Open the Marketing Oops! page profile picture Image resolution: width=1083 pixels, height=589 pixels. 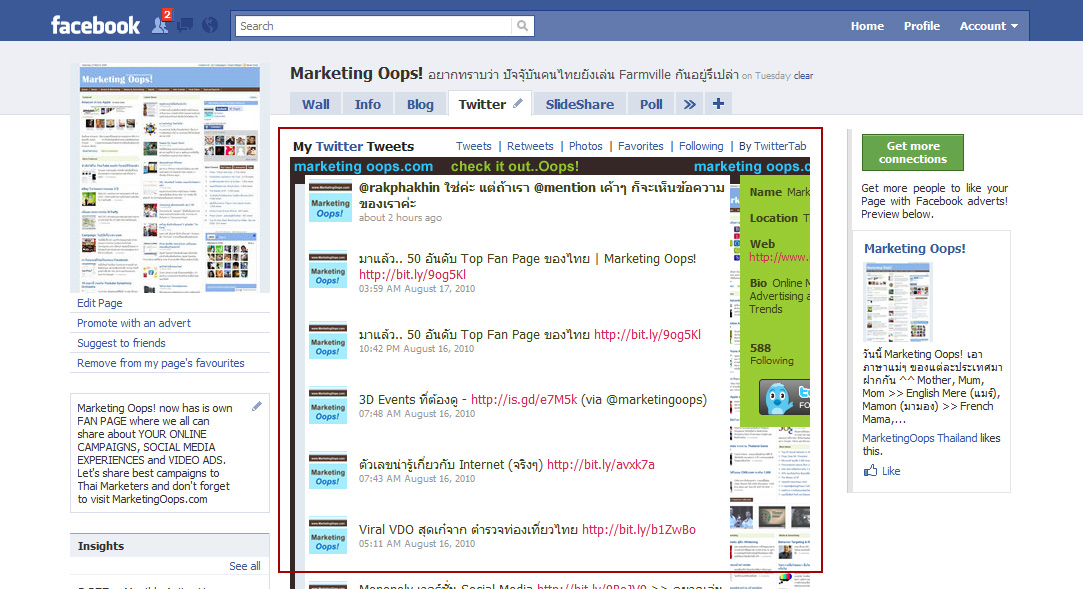click(x=170, y=178)
